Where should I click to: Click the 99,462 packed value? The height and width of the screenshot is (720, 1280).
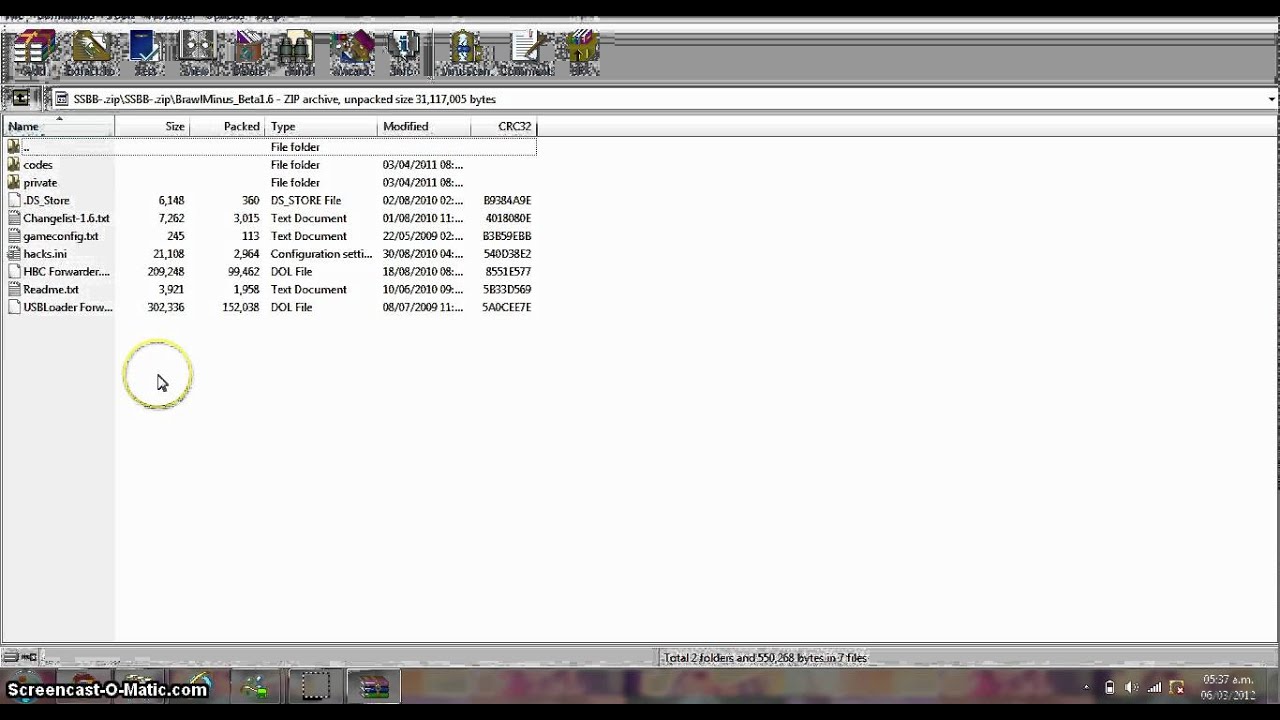(243, 272)
